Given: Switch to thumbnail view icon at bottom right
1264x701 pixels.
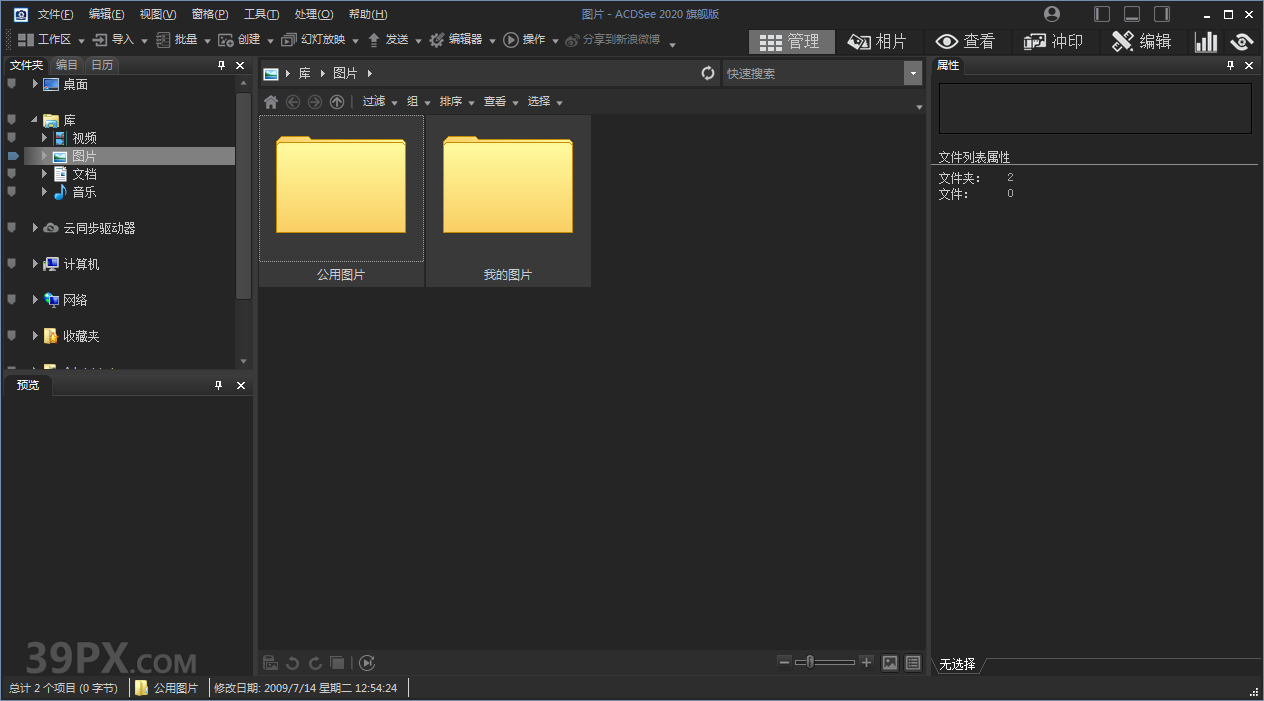Looking at the screenshot, I should pos(890,663).
